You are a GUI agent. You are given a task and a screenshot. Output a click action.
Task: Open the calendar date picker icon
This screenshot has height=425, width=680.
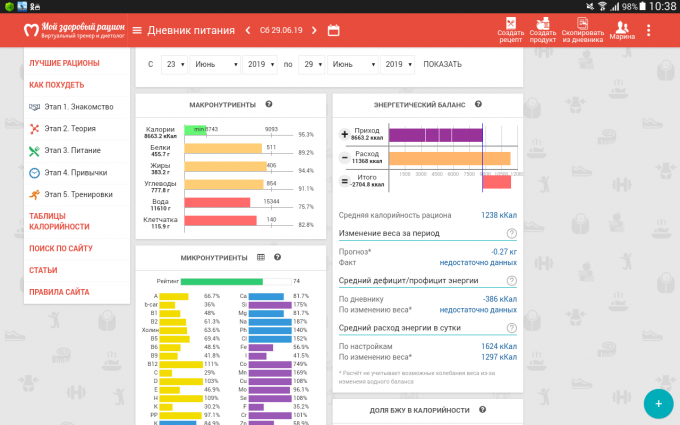pyautogui.click(x=333, y=30)
